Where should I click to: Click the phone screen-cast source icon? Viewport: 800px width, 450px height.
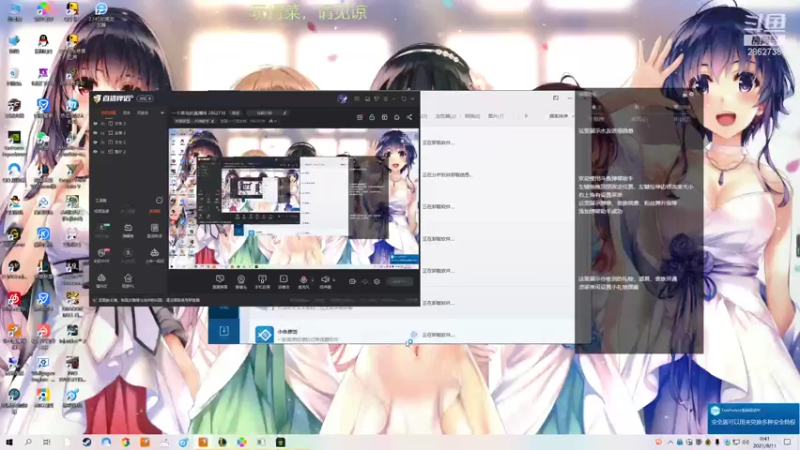click(x=262, y=279)
